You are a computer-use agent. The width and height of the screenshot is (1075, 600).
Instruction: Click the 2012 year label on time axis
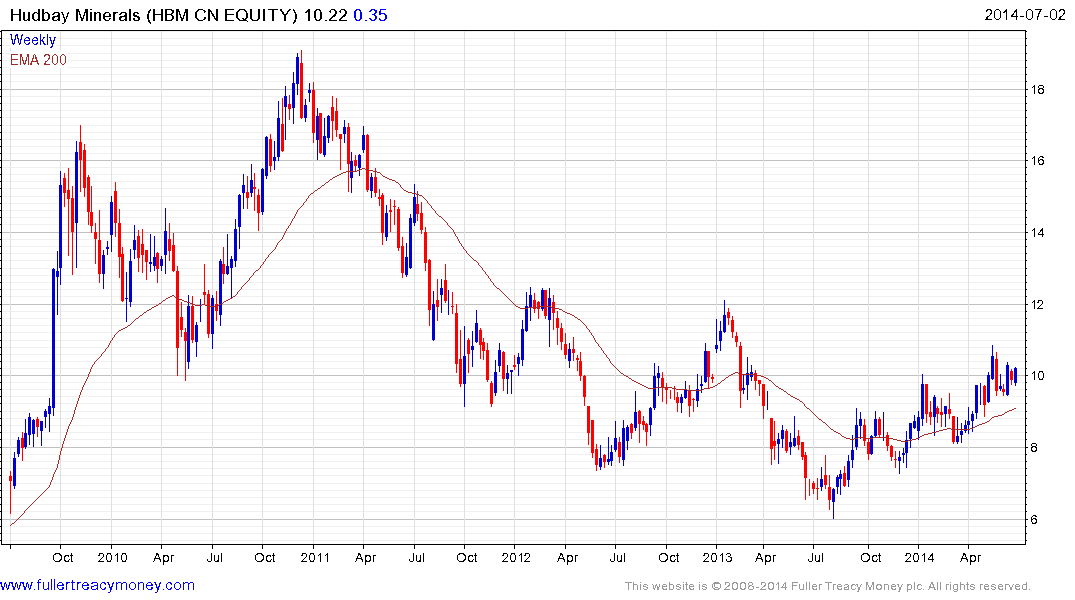click(x=516, y=557)
